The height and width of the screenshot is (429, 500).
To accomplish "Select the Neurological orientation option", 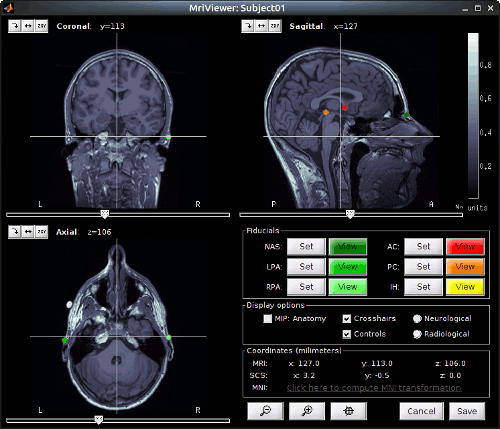I will coord(417,319).
